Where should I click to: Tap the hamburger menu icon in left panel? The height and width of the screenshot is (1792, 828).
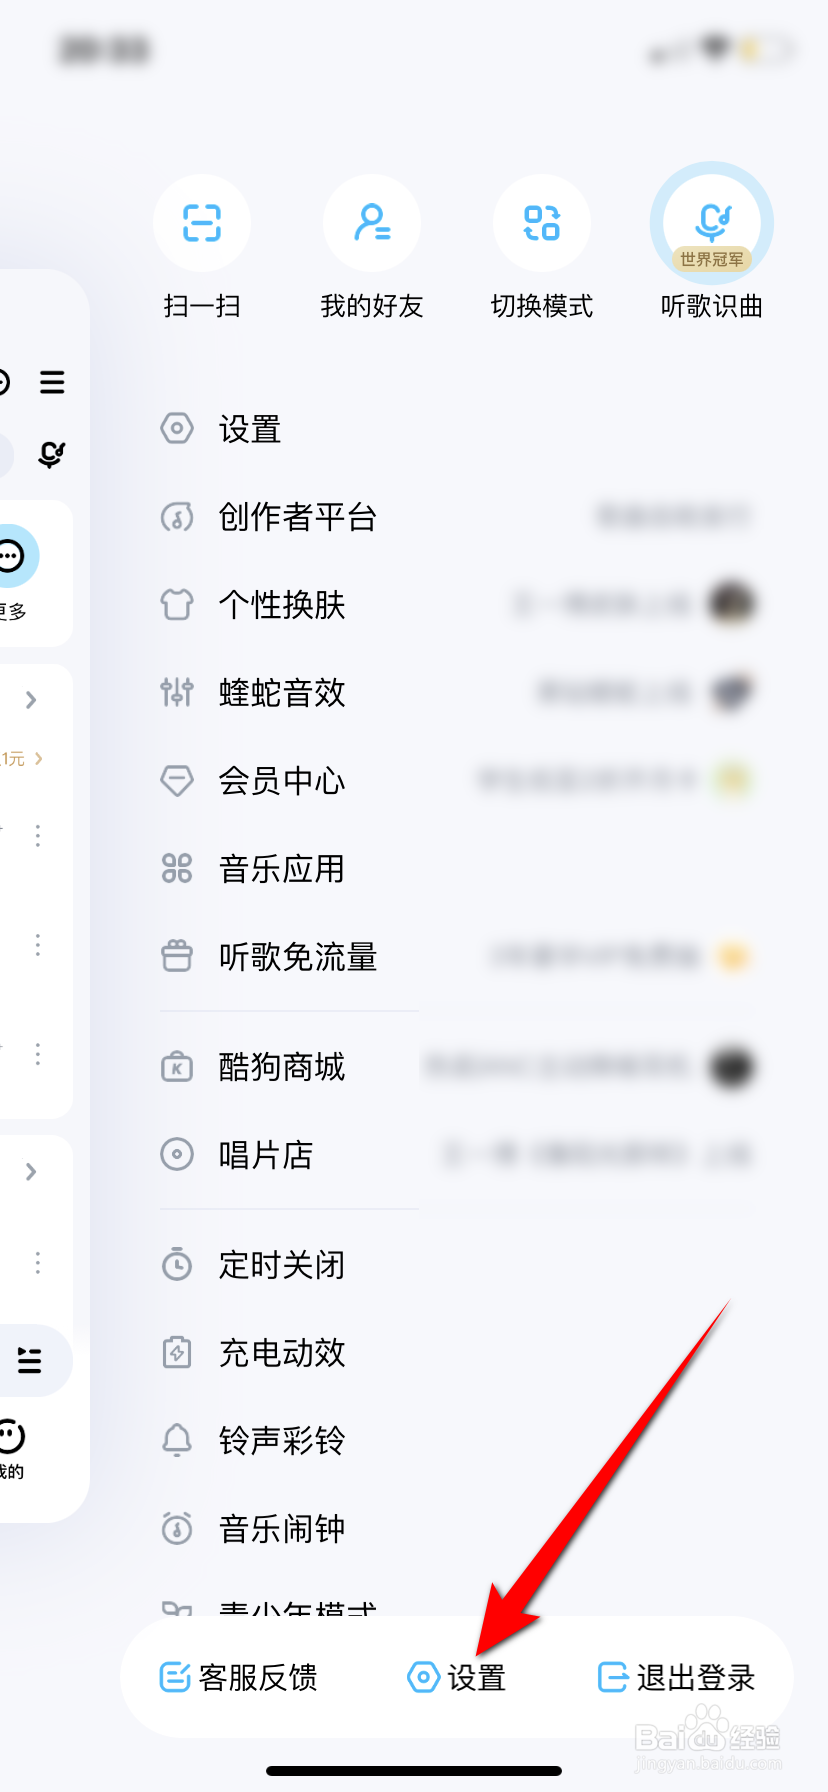pos(52,382)
